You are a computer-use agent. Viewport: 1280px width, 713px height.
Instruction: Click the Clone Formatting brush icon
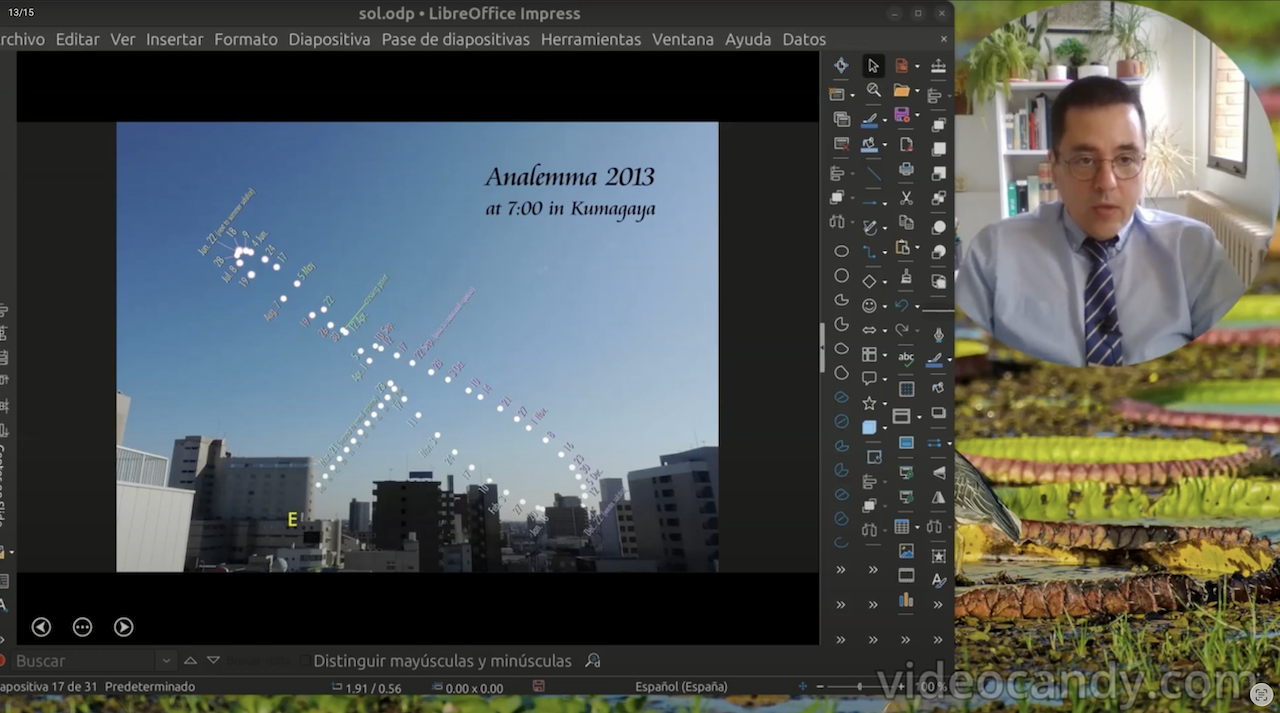pos(906,277)
